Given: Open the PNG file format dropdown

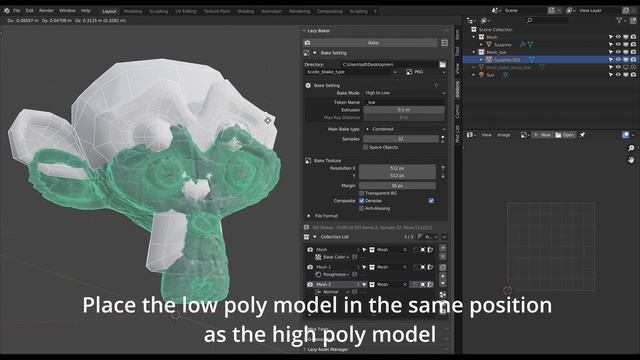Looking at the screenshot, I should click(426, 72).
